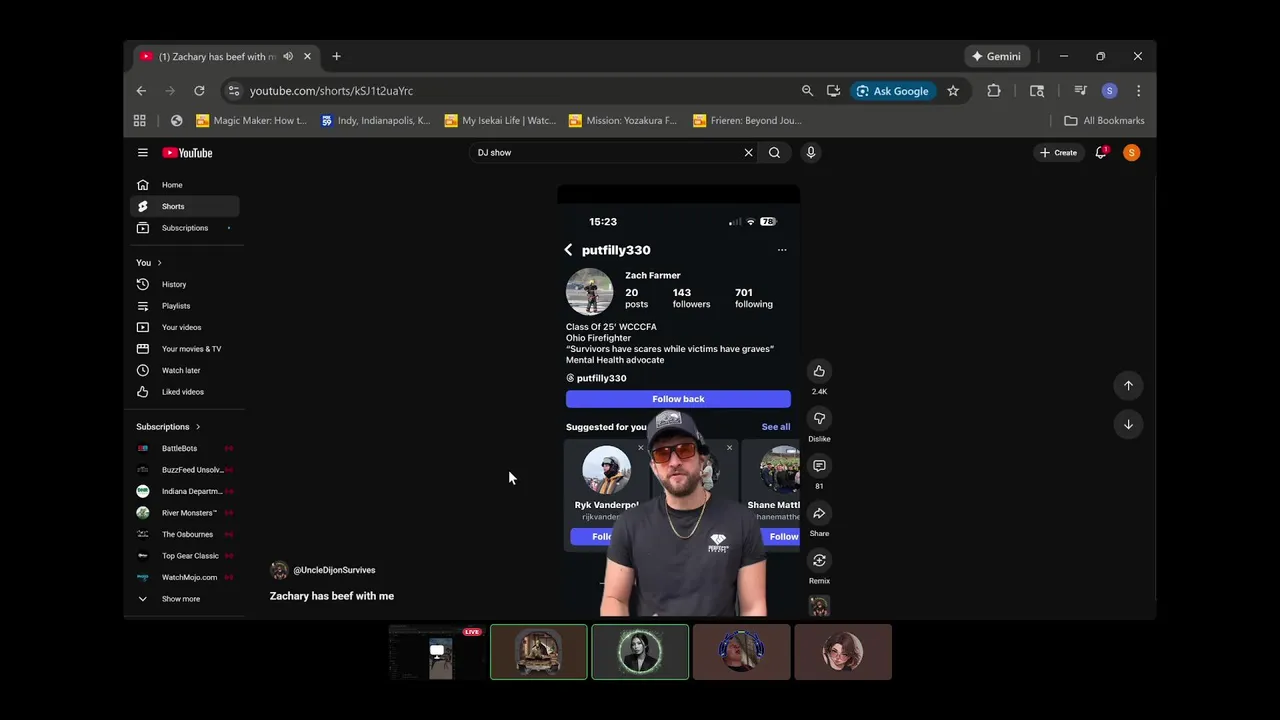Open Your movies & TV
The image size is (1280, 720).
pos(185,349)
